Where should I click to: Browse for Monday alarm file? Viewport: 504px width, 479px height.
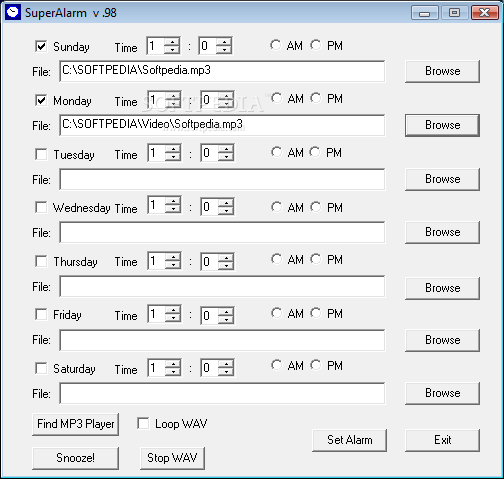[442, 125]
